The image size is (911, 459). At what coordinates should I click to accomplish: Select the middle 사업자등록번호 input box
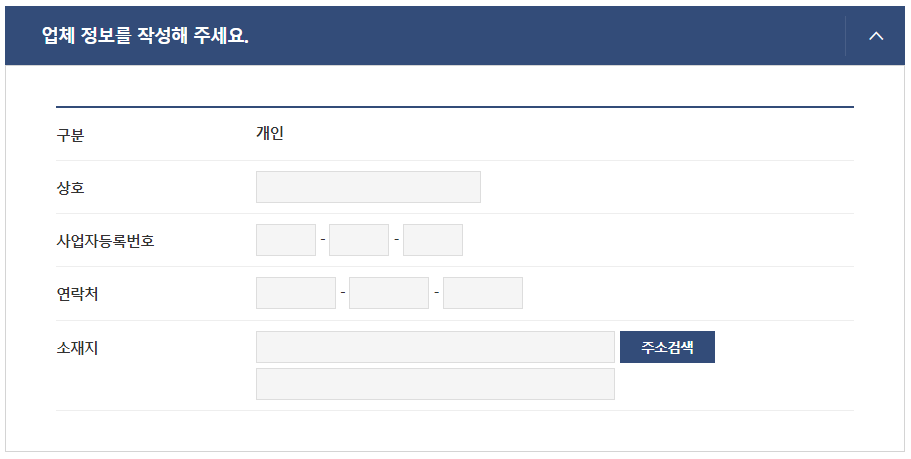point(359,240)
